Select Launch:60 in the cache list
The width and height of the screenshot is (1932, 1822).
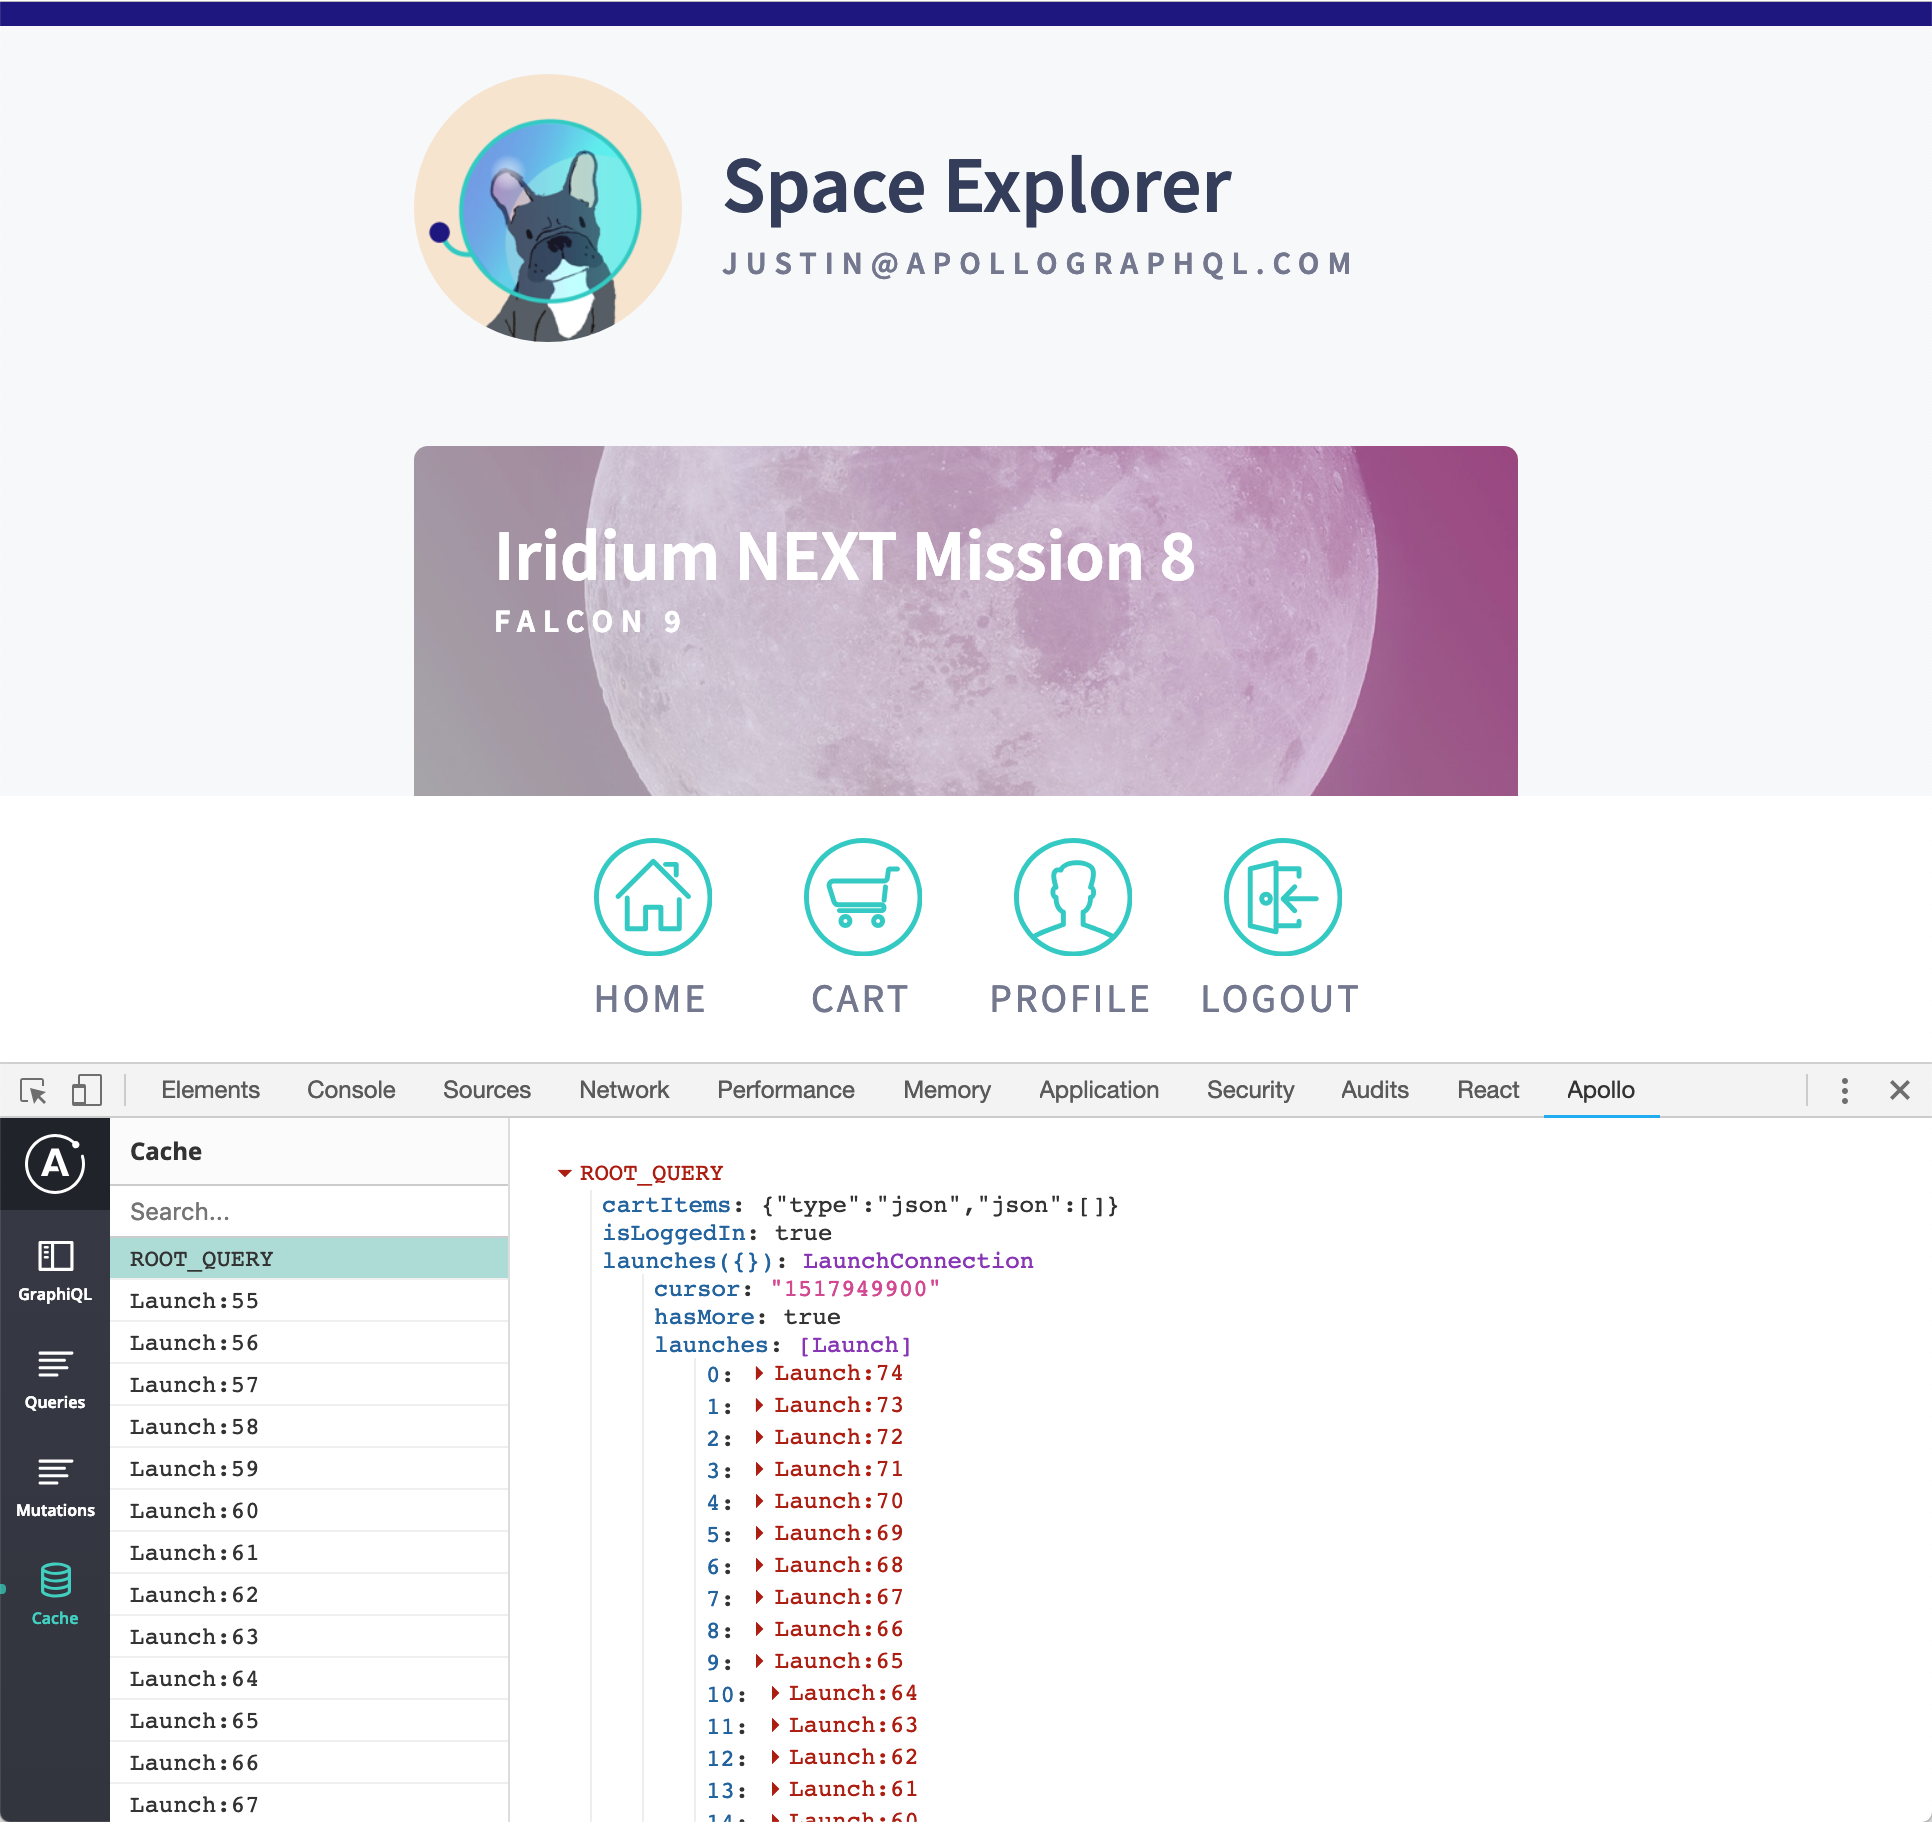pyautogui.click(x=309, y=1510)
